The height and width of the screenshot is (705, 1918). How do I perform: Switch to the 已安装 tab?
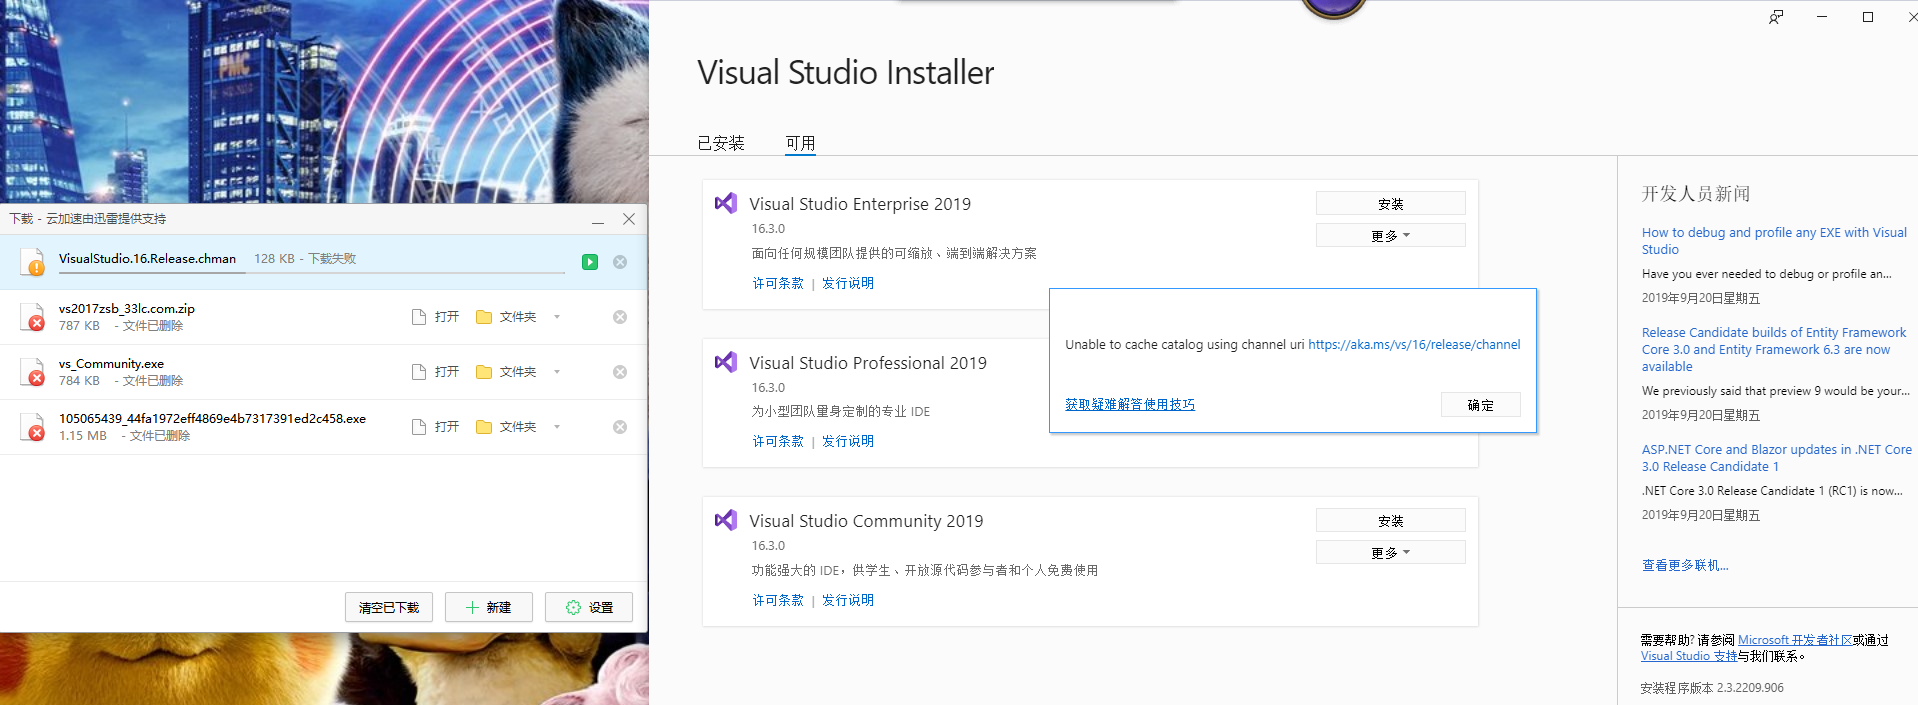point(721,143)
